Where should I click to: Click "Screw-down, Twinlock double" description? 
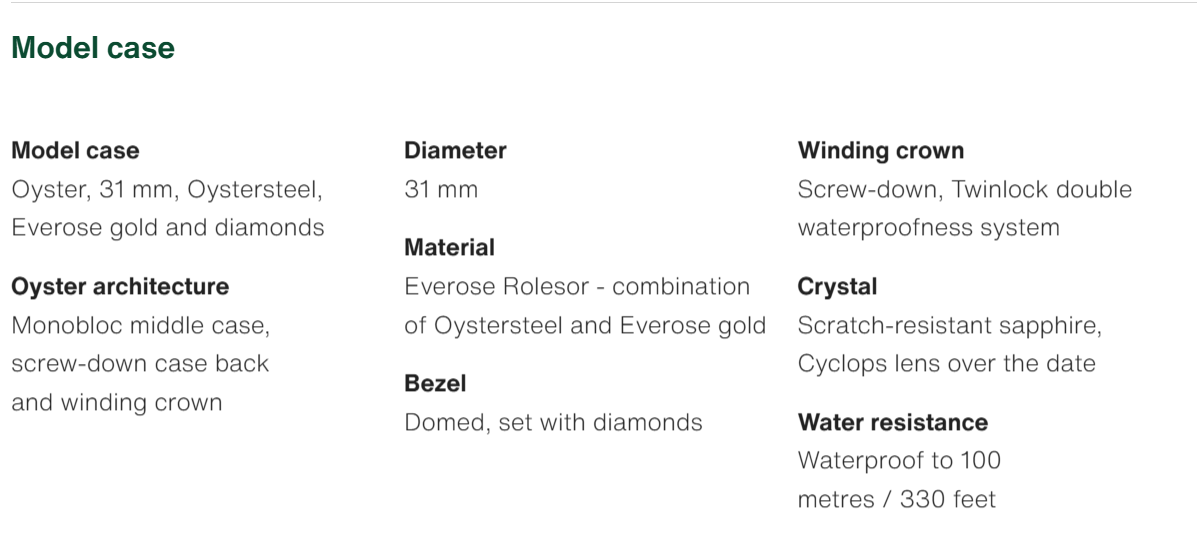tap(965, 189)
